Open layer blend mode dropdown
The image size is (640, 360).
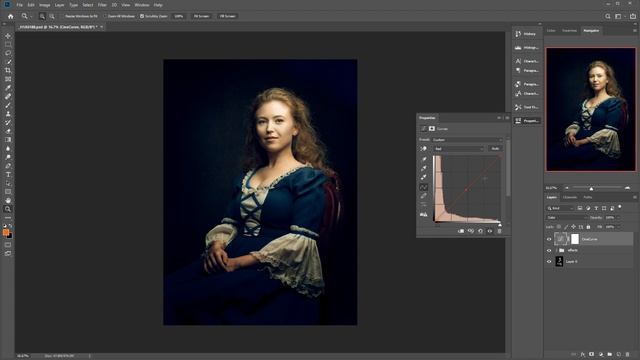point(566,218)
